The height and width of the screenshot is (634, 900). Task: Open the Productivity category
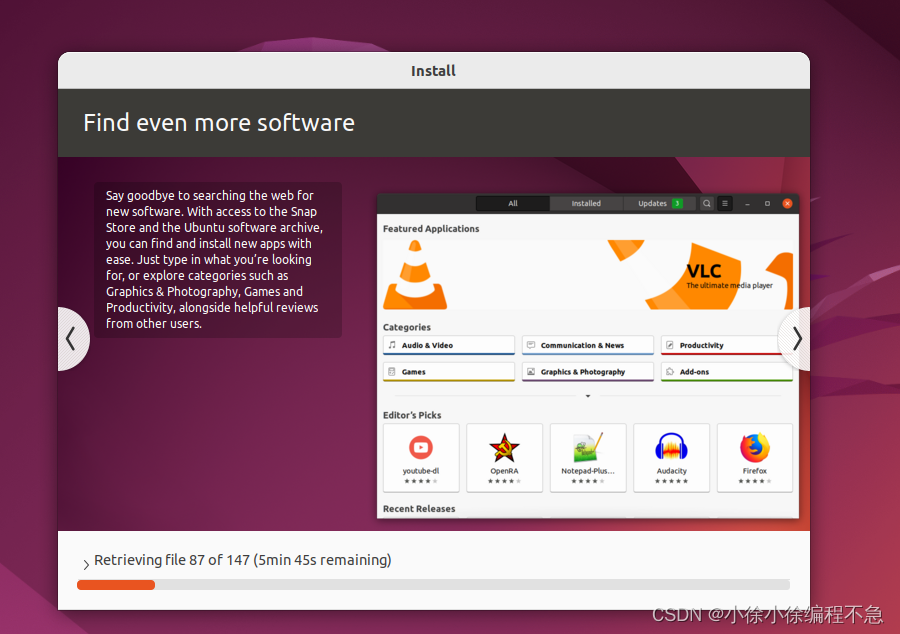(724, 345)
